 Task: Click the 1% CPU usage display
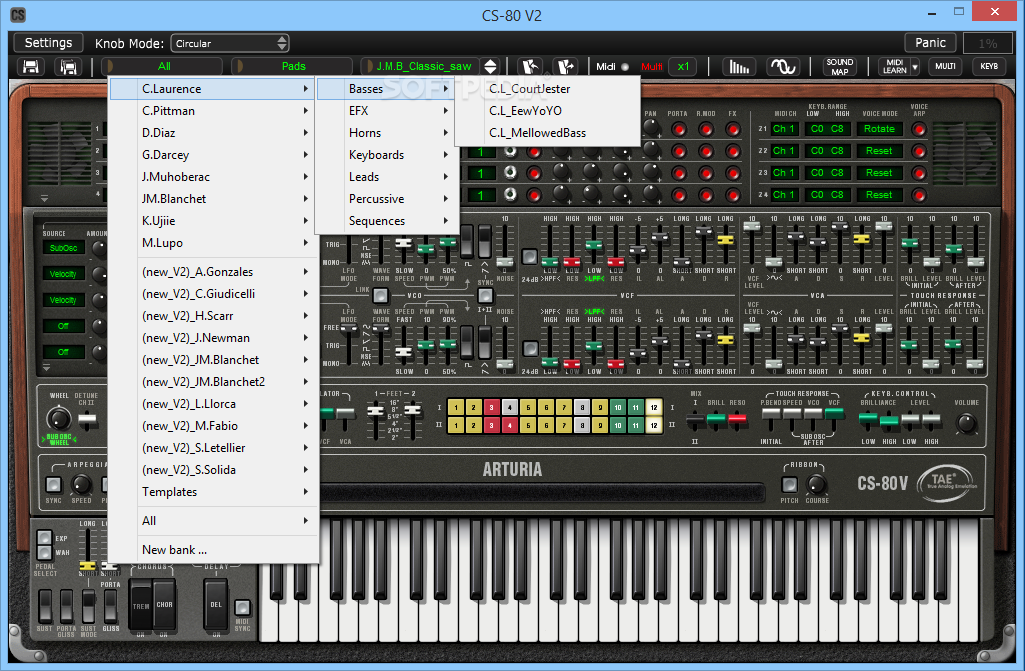click(x=988, y=43)
